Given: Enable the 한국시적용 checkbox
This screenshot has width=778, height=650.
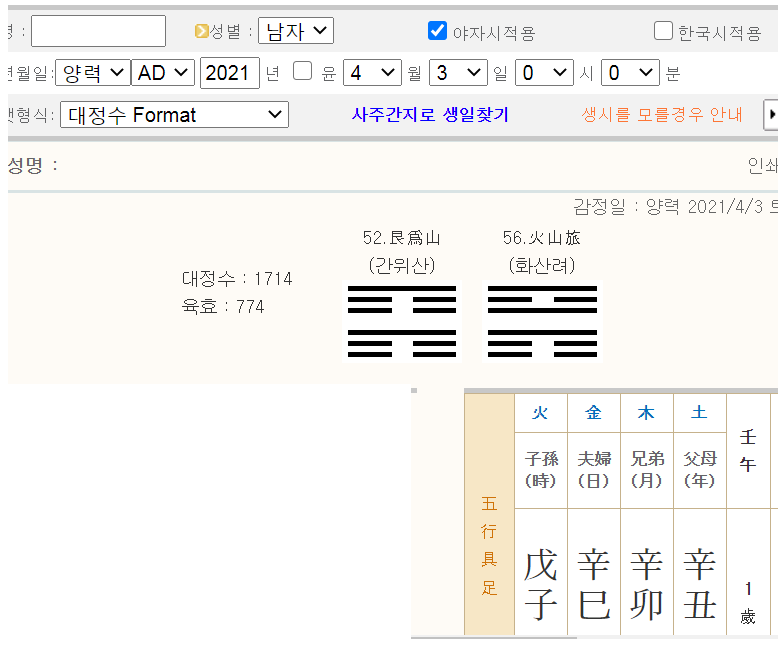Looking at the screenshot, I should [663, 31].
